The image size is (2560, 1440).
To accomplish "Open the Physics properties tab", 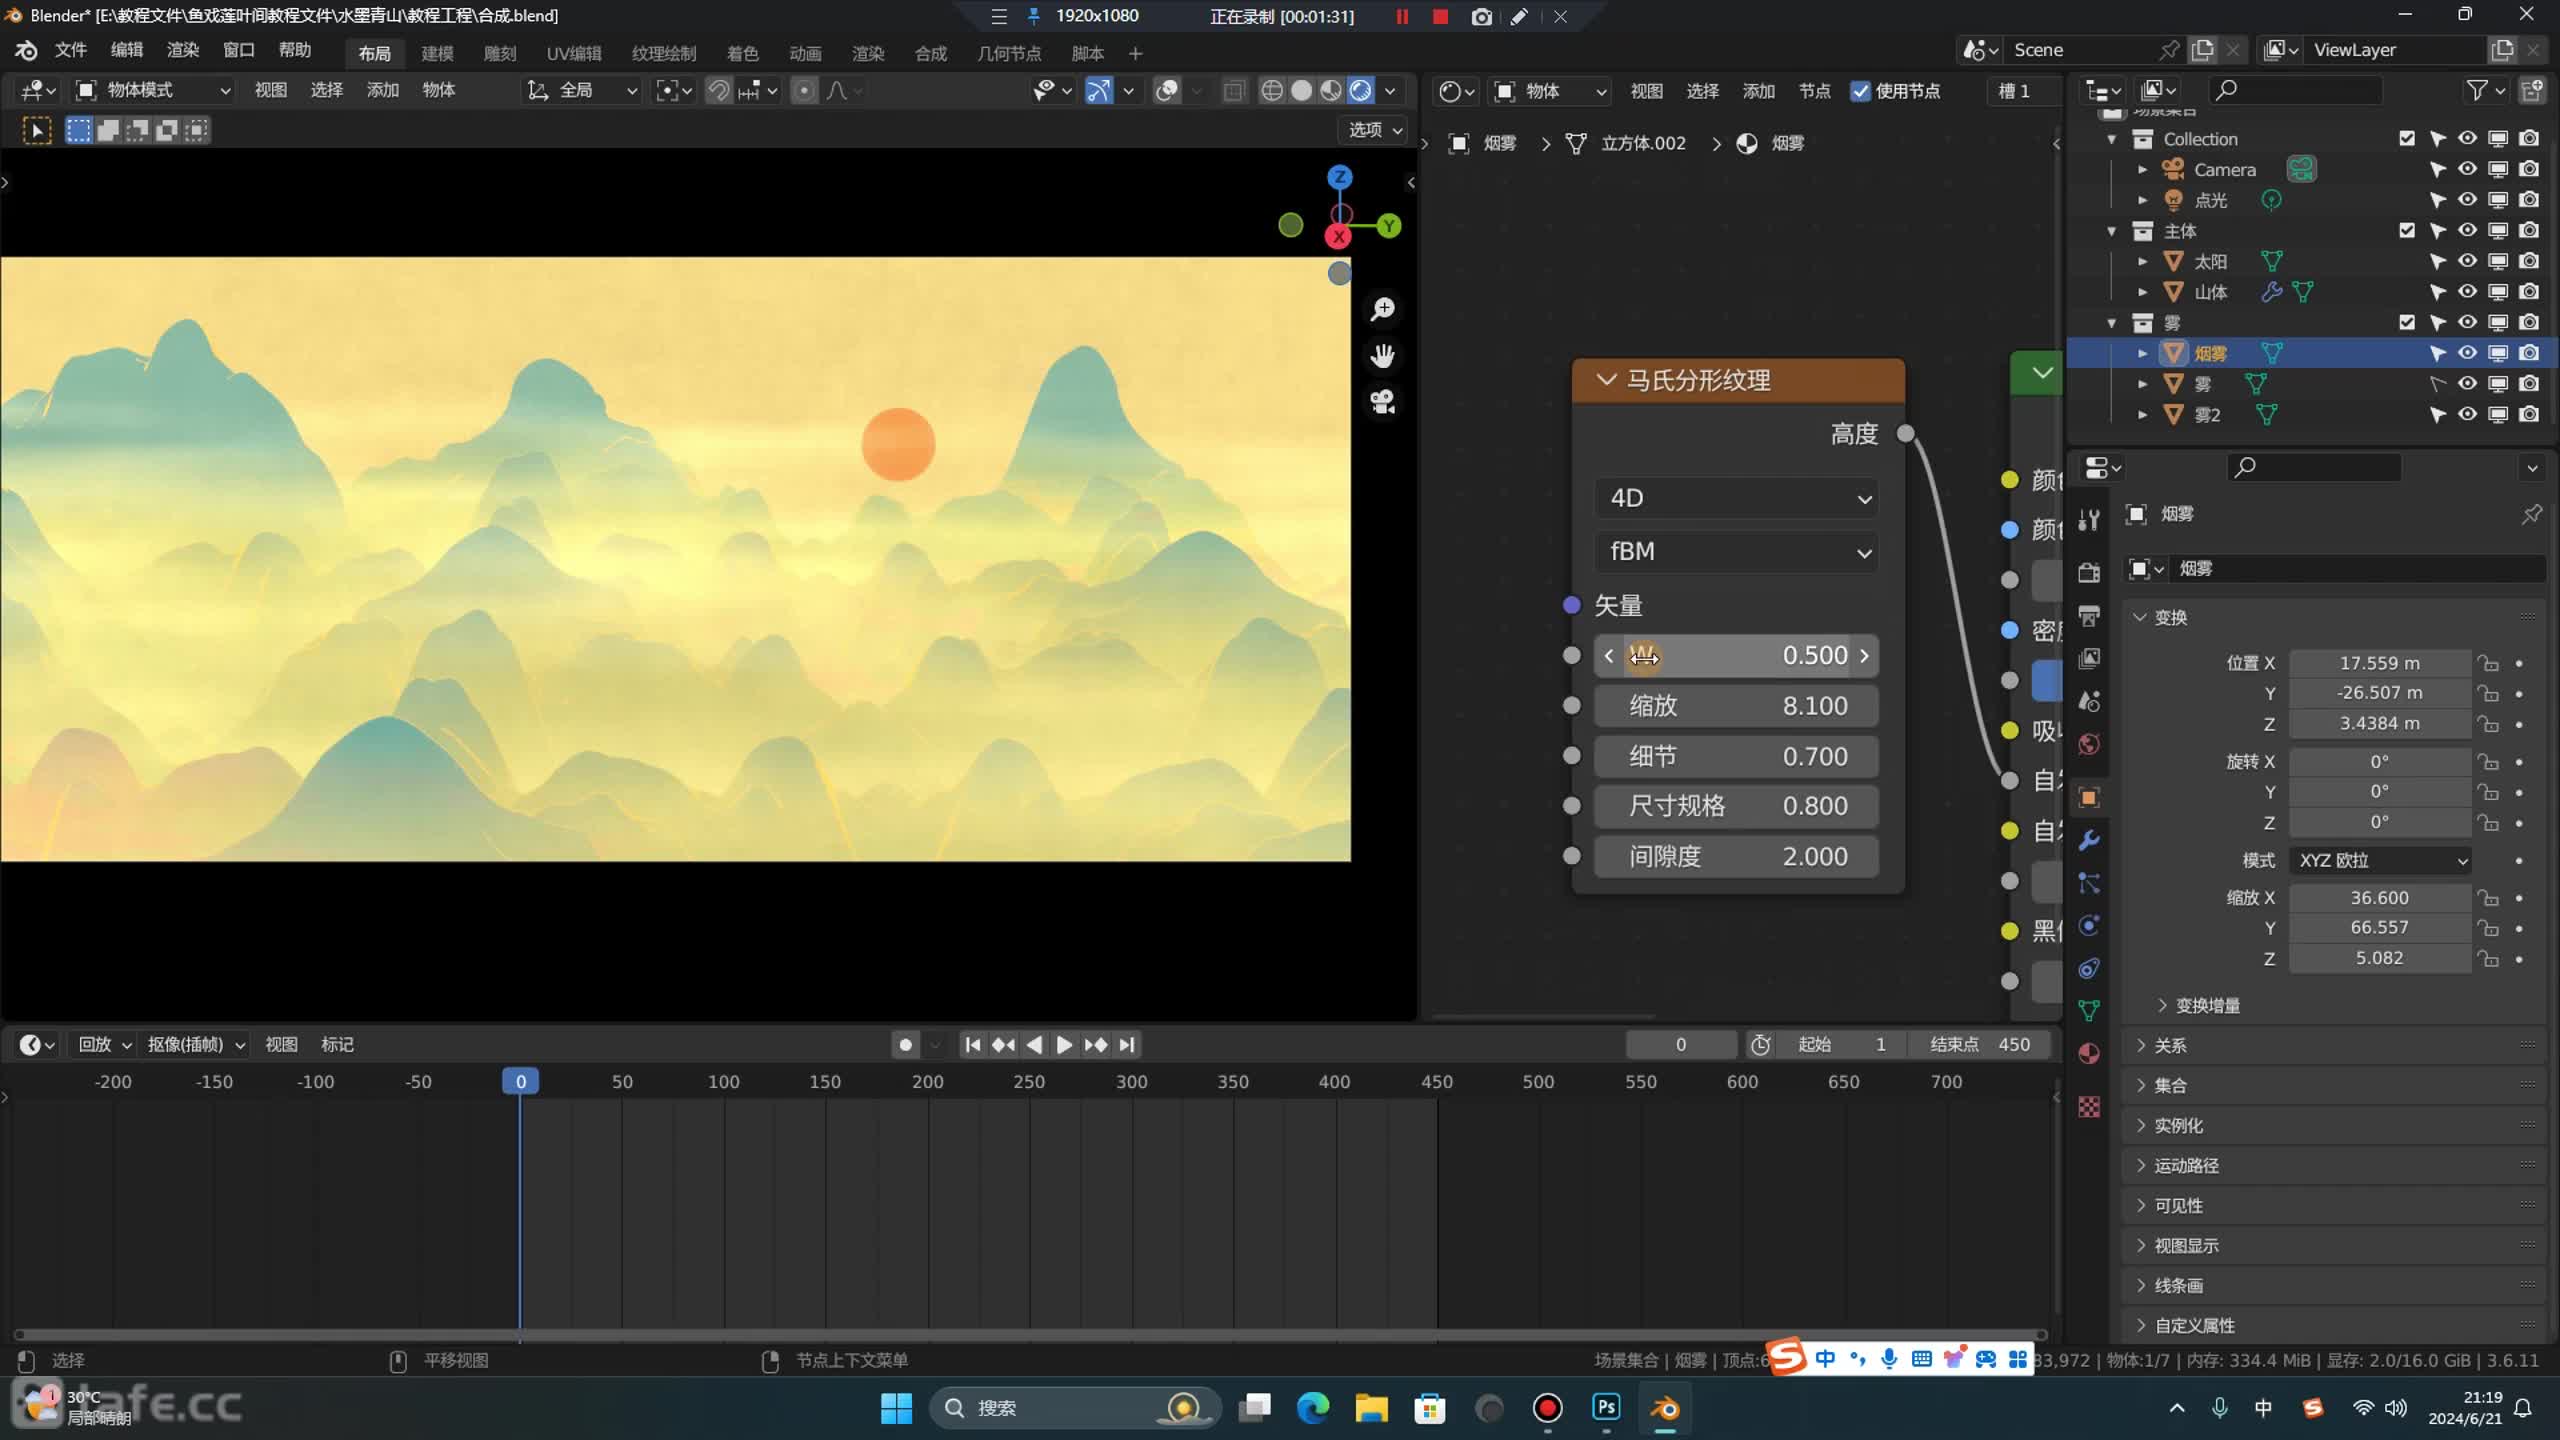I will click(2089, 926).
